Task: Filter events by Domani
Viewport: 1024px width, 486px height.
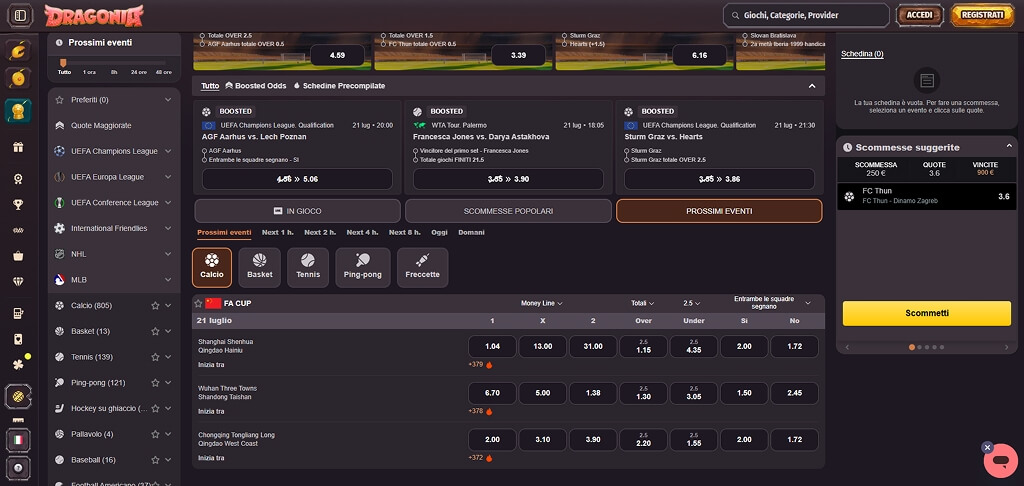Action: [x=472, y=233]
